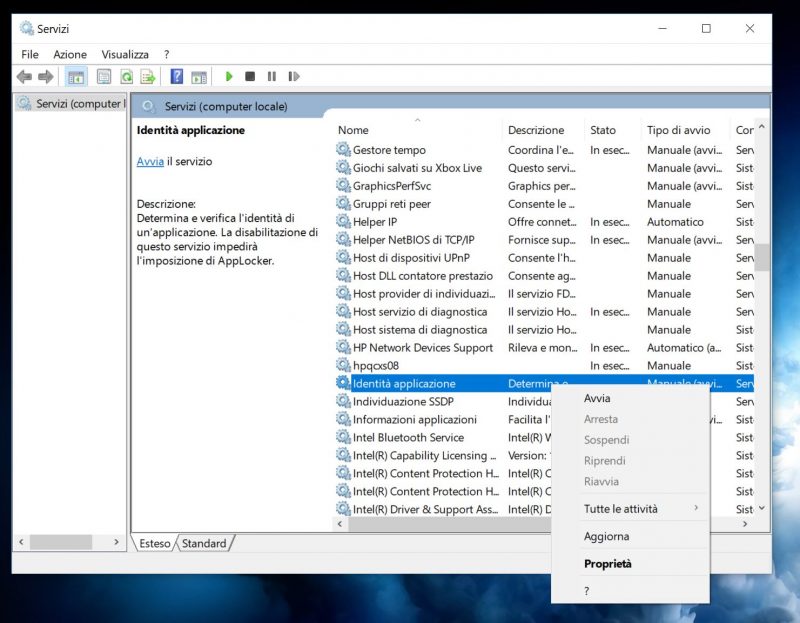Click the blue Help question mark icon
Viewport: 800px width, 623px height.
(x=177, y=77)
